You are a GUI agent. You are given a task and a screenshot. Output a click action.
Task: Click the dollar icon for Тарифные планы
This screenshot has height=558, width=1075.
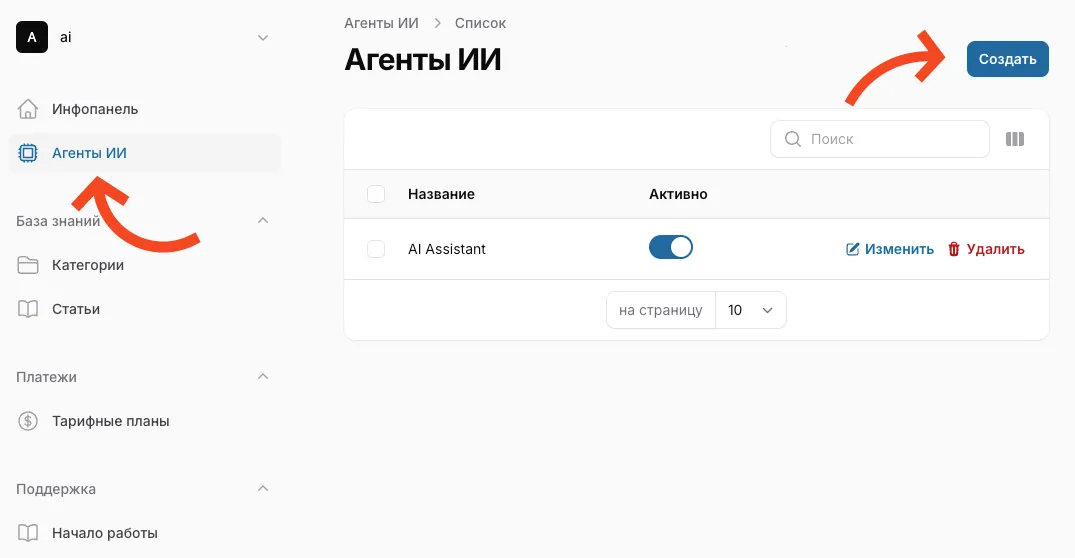tap(28, 421)
